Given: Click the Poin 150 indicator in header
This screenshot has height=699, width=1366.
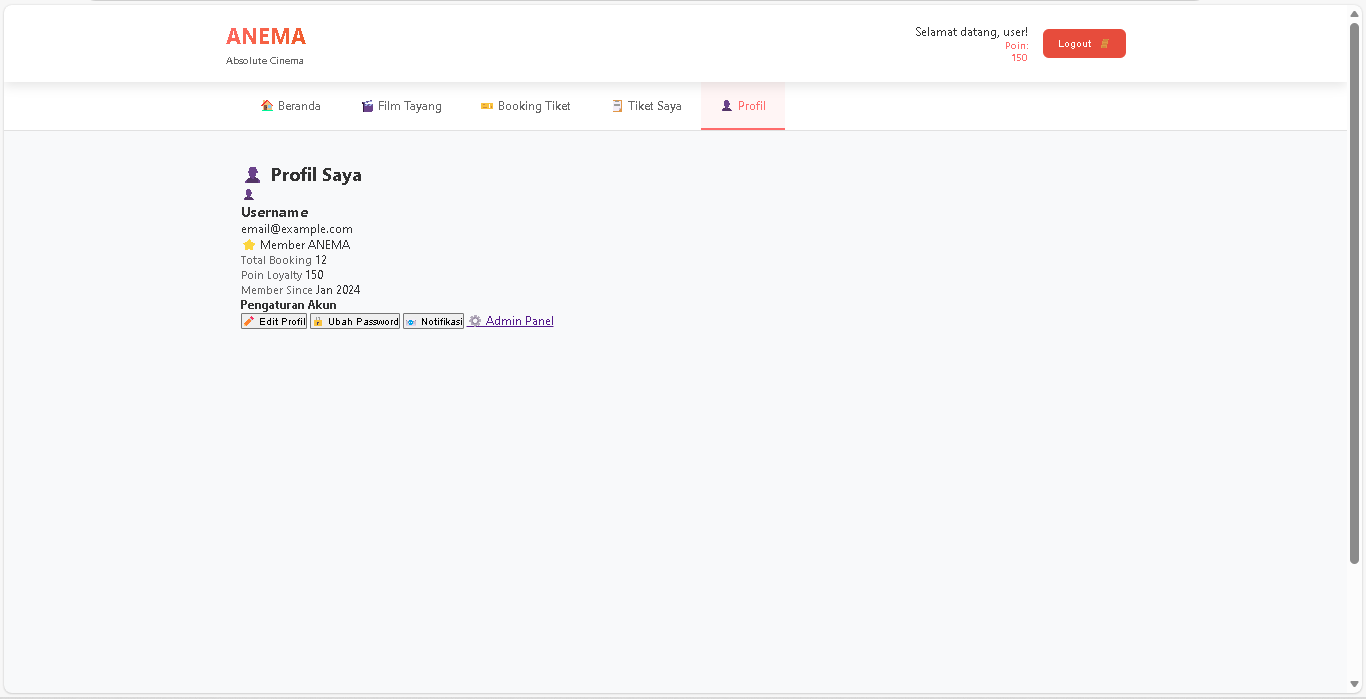Looking at the screenshot, I should (1017, 52).
